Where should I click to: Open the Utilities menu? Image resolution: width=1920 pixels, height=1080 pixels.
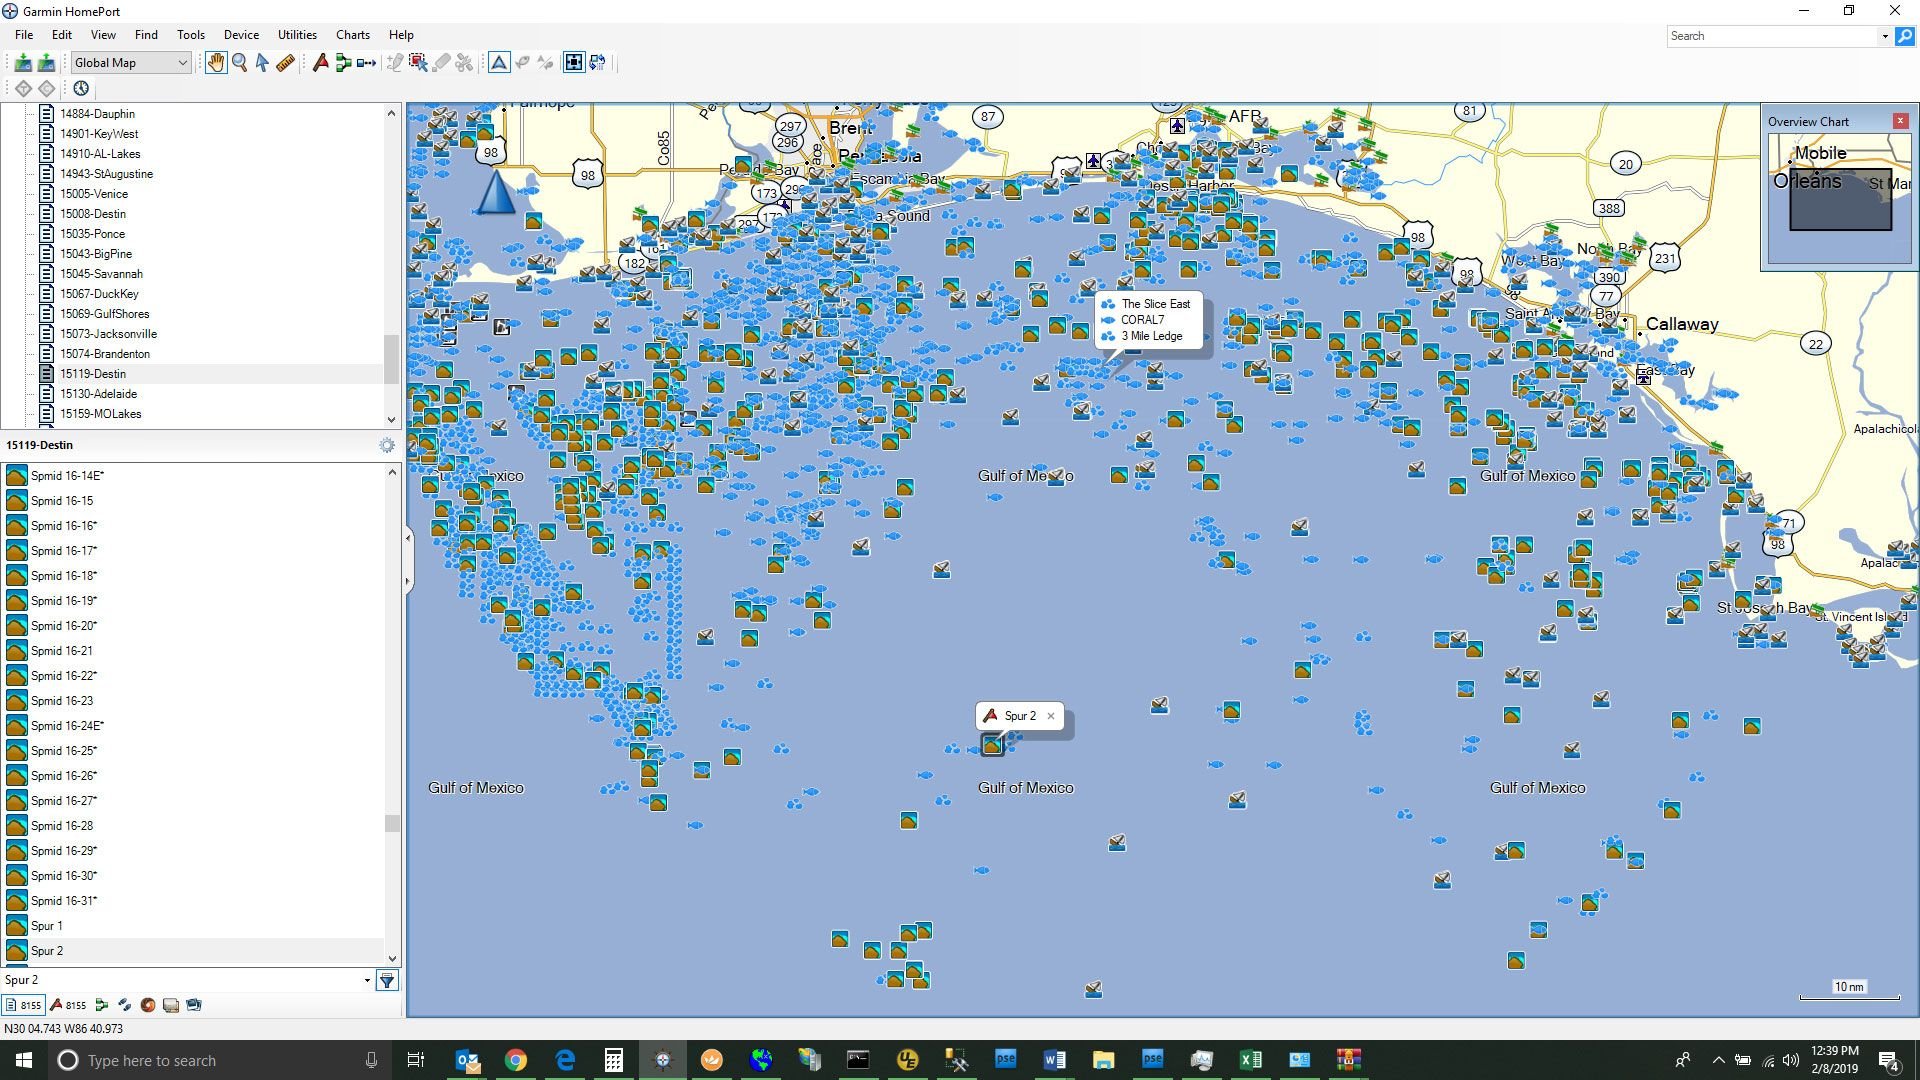pyautogui.click(x=297, y=35)
